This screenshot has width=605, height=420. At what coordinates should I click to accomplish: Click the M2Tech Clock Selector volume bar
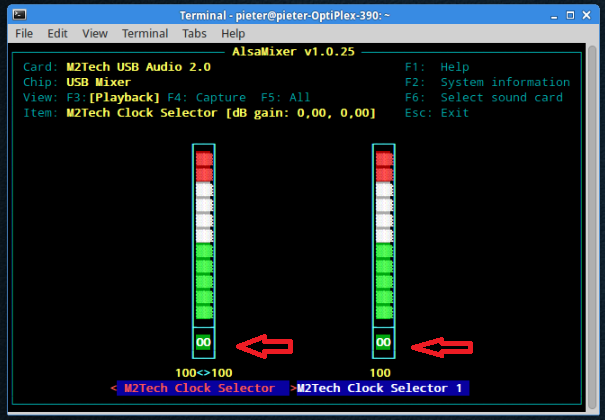click(204, 235)
